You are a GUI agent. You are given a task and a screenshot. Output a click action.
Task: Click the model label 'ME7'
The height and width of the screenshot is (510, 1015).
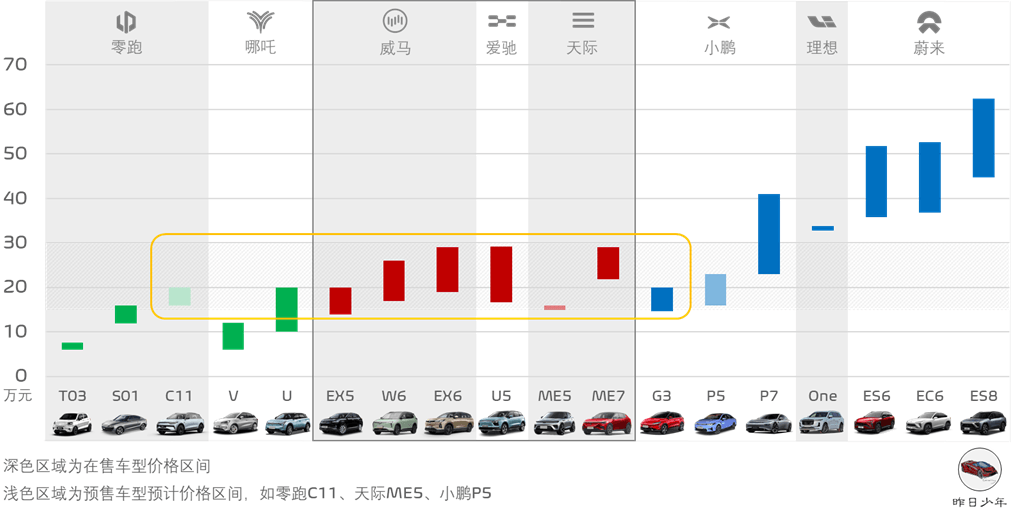608,396
